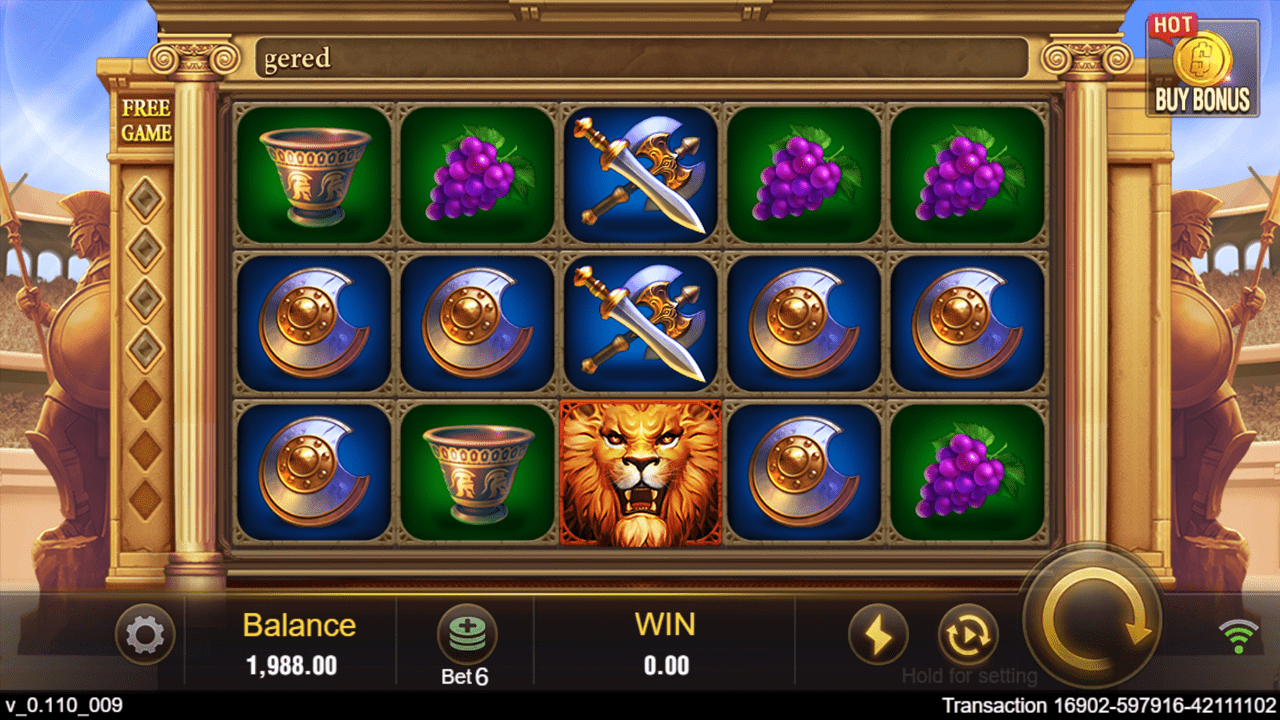
Task: Toggle turbo mode lightning bolt
Action: [878, 635]
